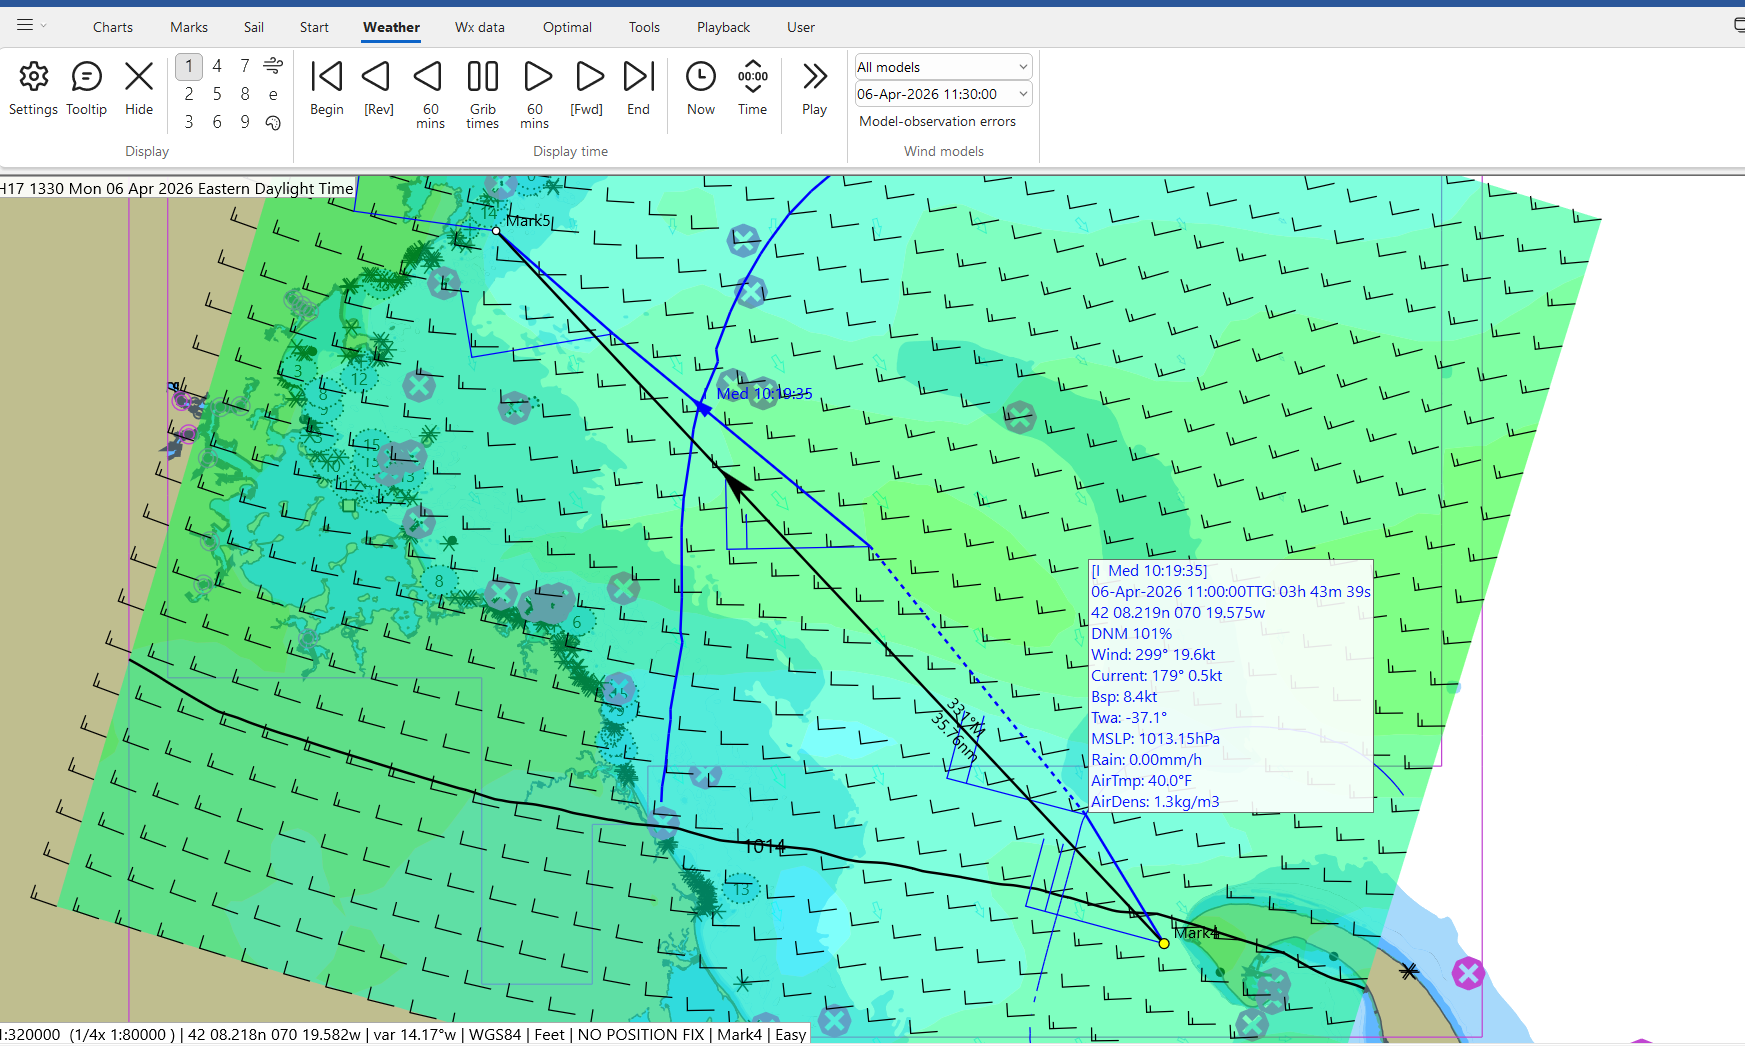This screenshot has width=1745, height=1046.
Task: Click the Med 10:19:35 route label
Action: (x=764, y=394)
